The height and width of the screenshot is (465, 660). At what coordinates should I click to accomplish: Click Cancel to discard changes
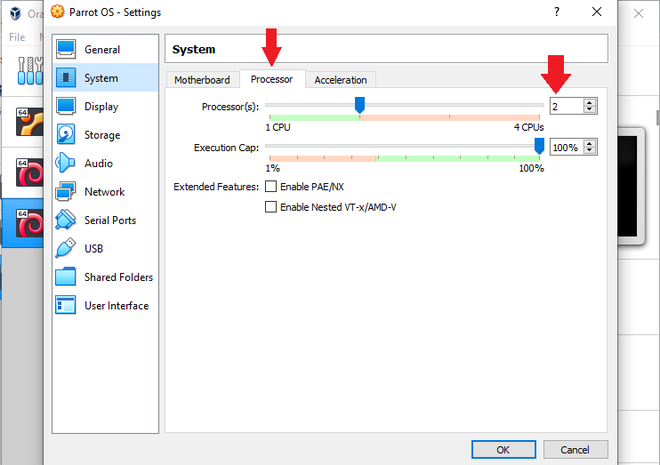pyautogui.click(x=575, y=450)
